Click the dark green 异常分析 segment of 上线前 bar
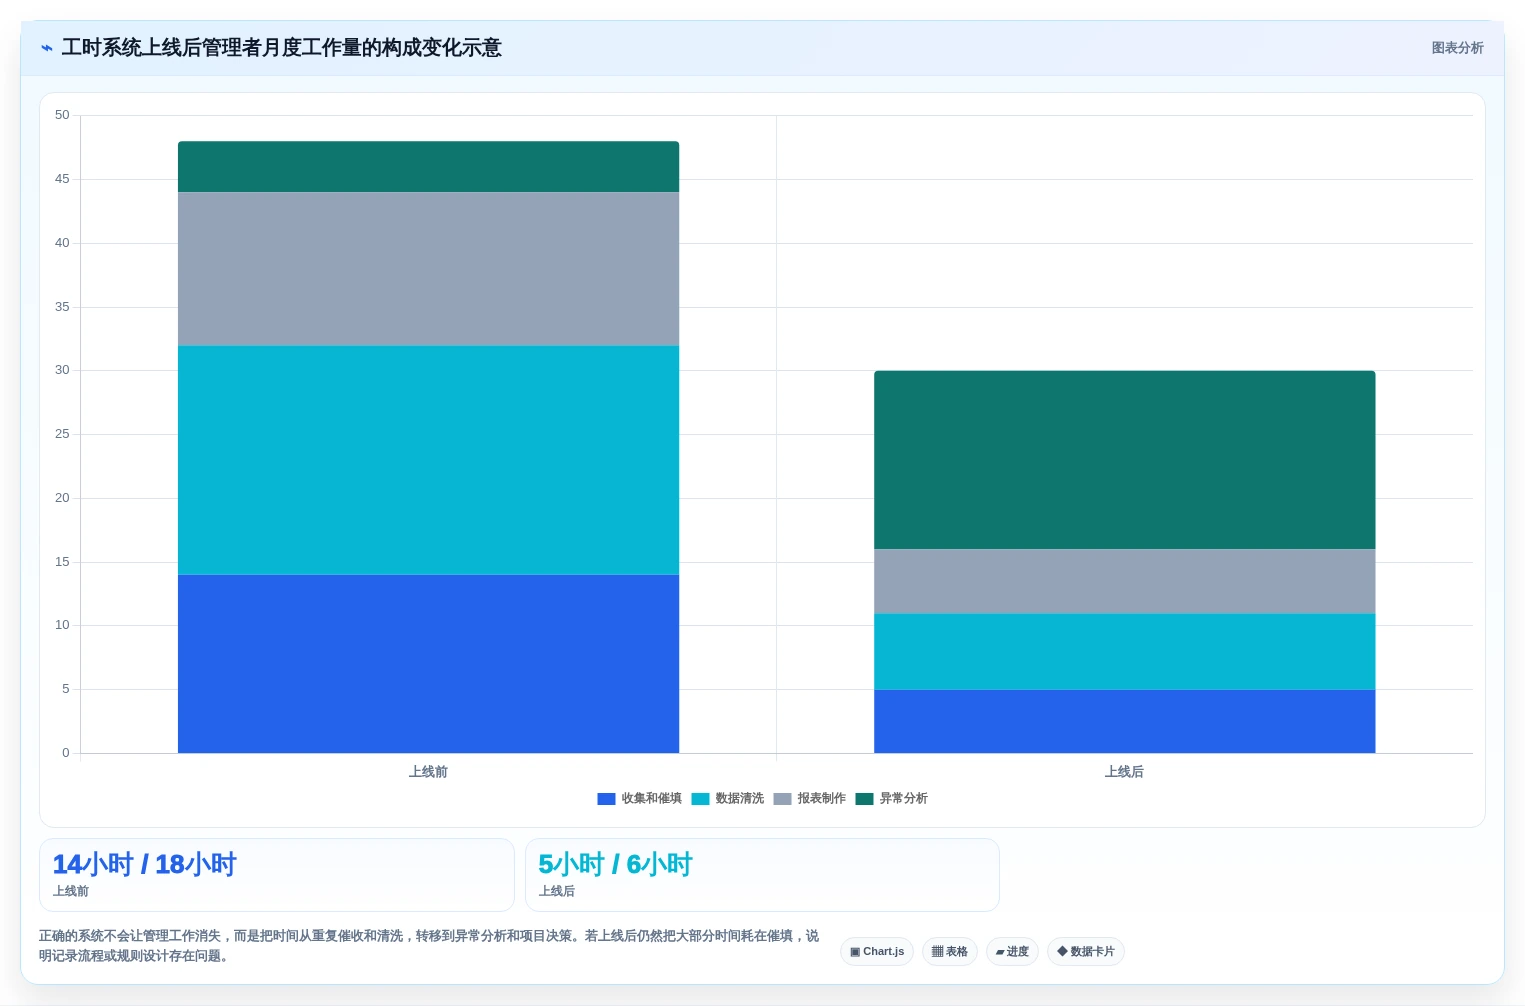Screen dimensions: 1525x1006 click(428, 167)
